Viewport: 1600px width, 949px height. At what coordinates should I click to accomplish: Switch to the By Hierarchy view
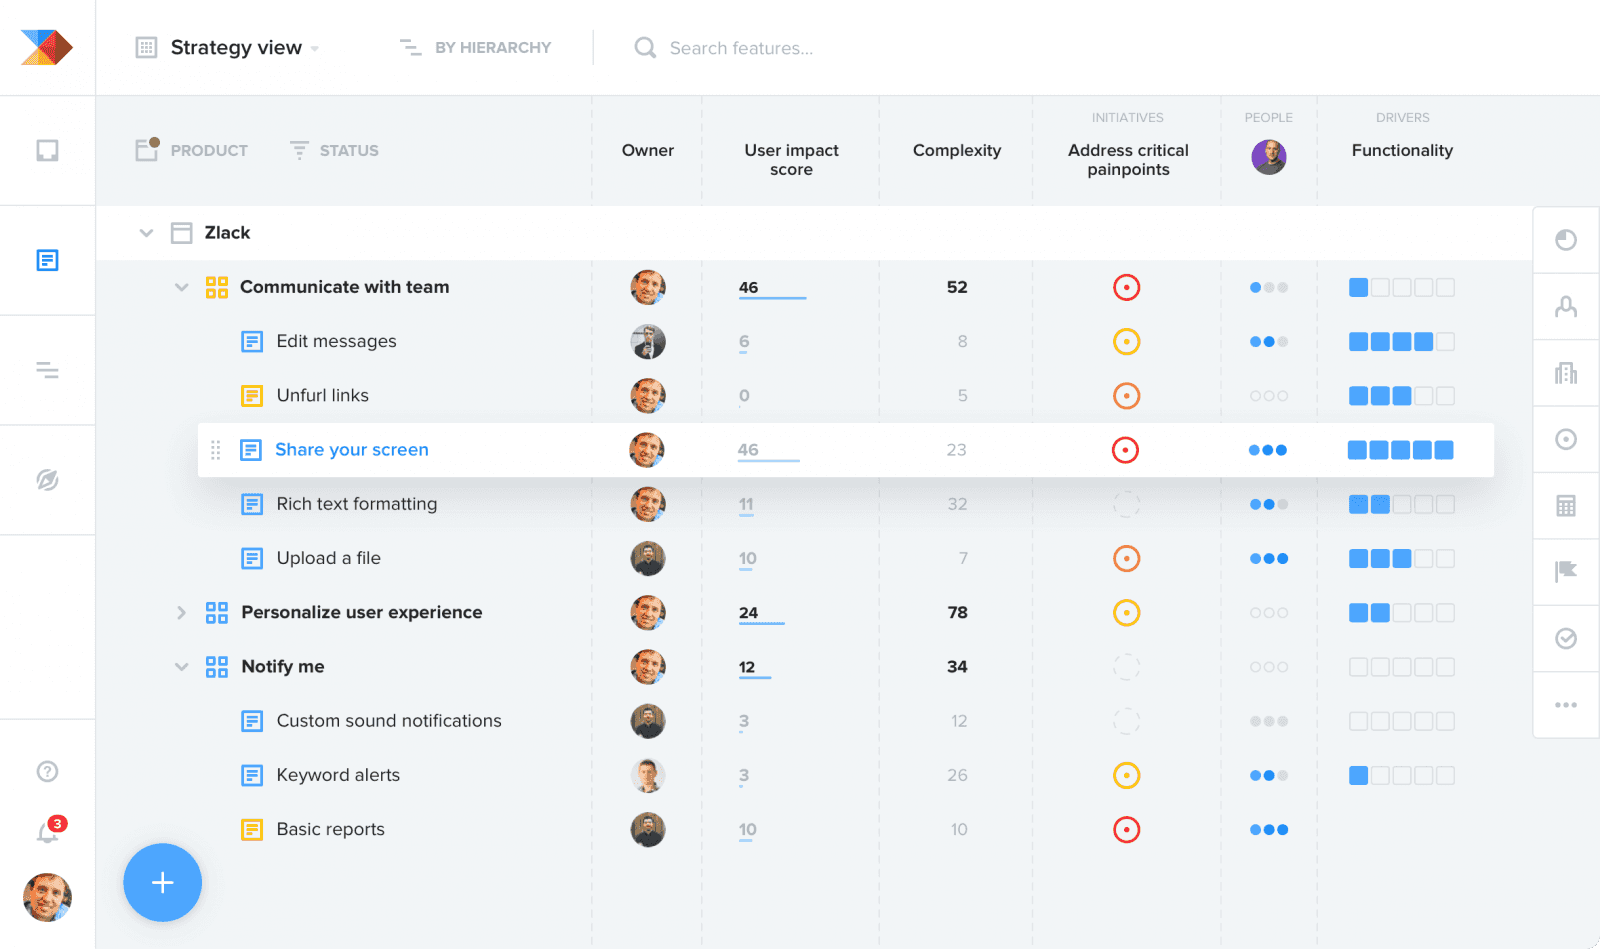476,47
